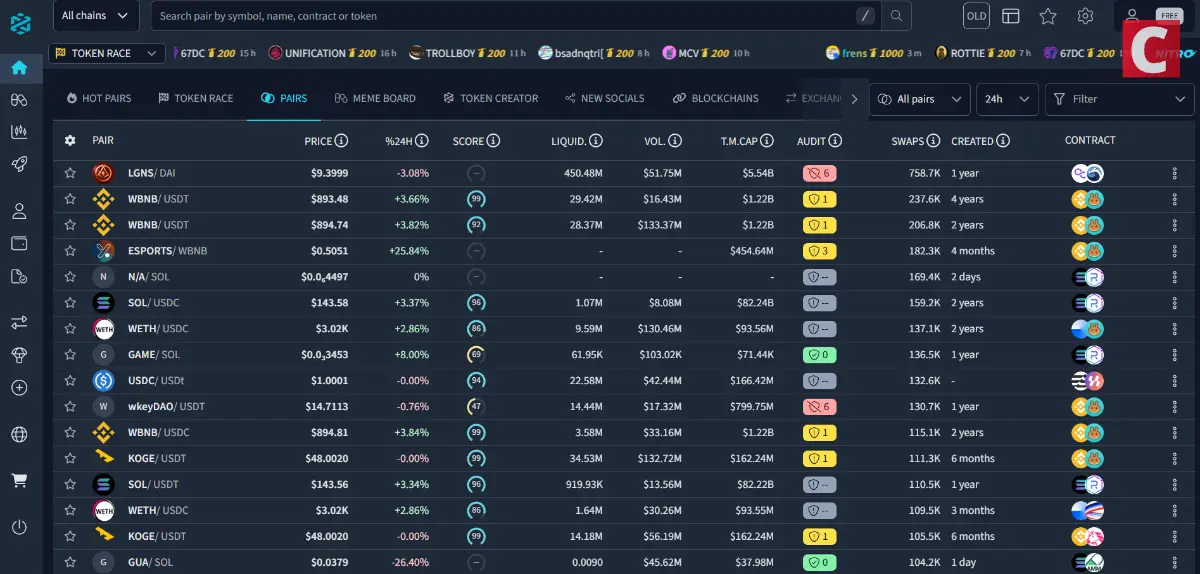Click the power icon in sidebar
Screen dimensions: 1200x574
(x=19, y=527)
